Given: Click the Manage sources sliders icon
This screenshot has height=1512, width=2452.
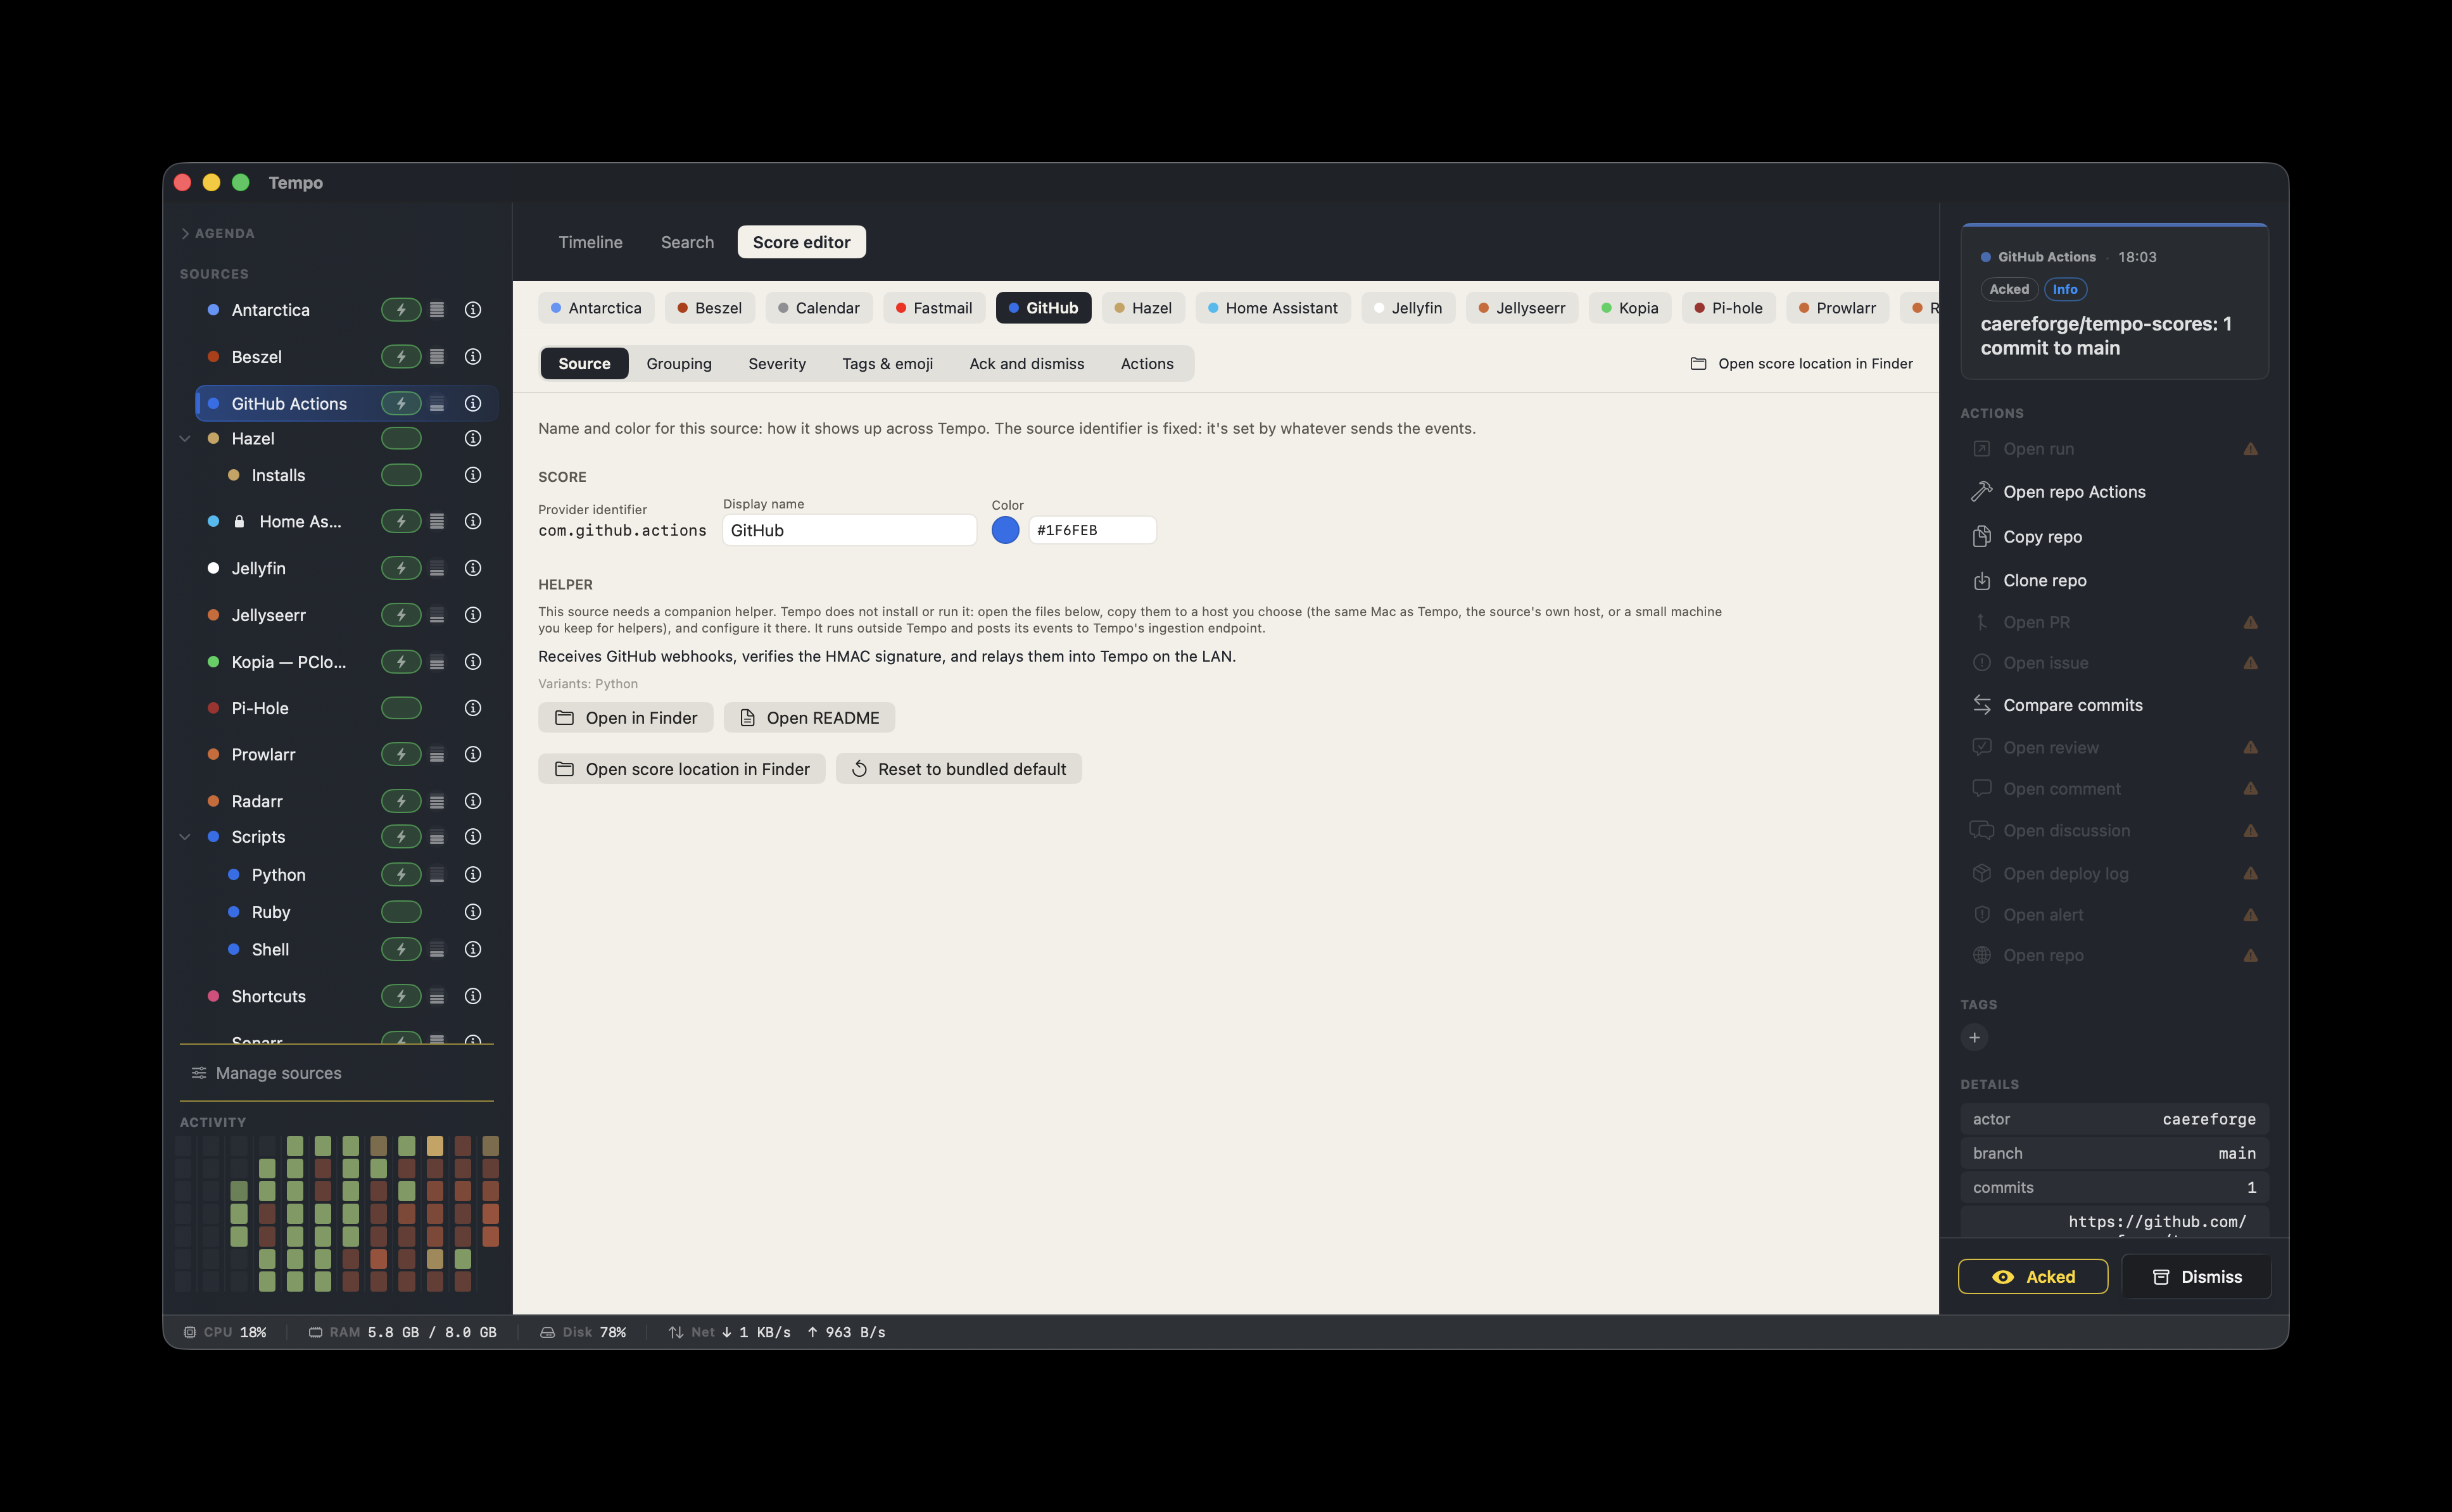Looking at the screenshot, I should pos(199,1073).
